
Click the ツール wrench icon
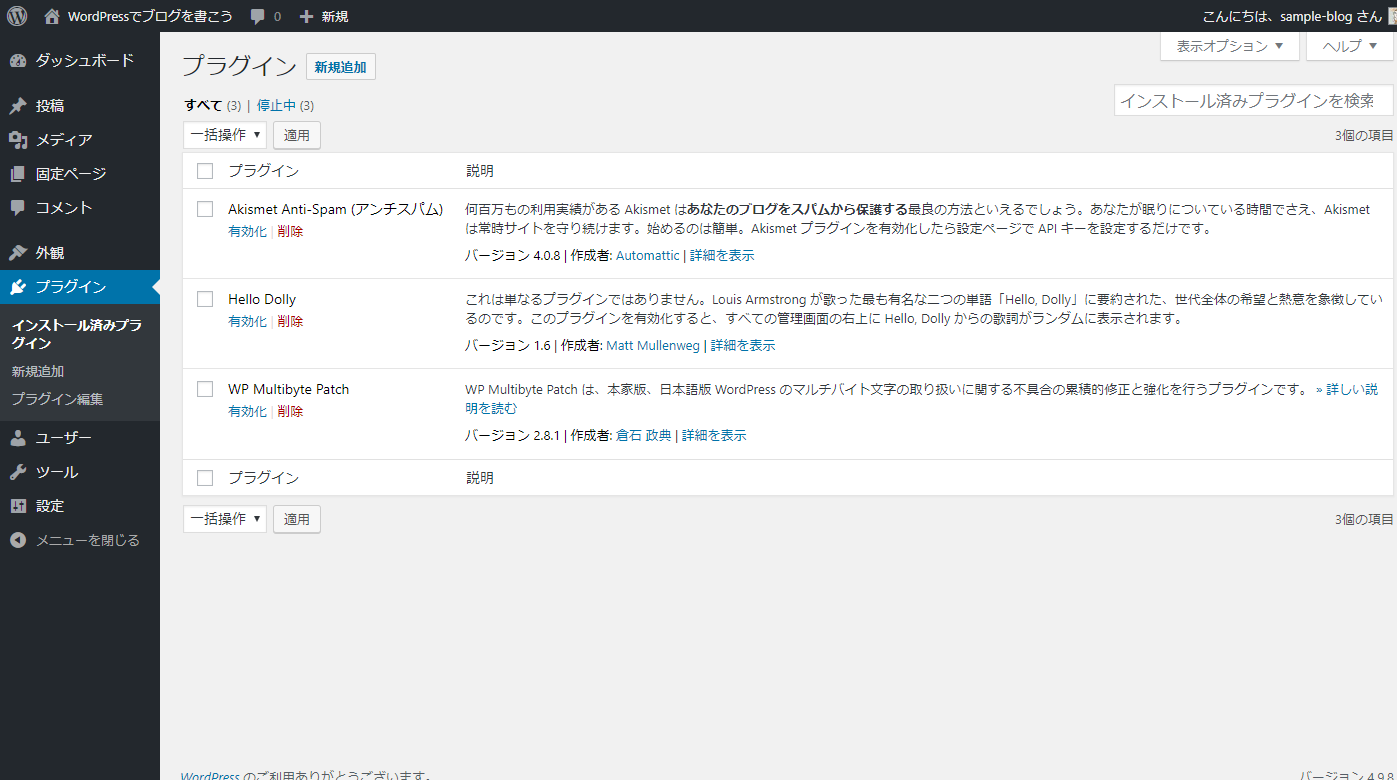pos(18,472)
